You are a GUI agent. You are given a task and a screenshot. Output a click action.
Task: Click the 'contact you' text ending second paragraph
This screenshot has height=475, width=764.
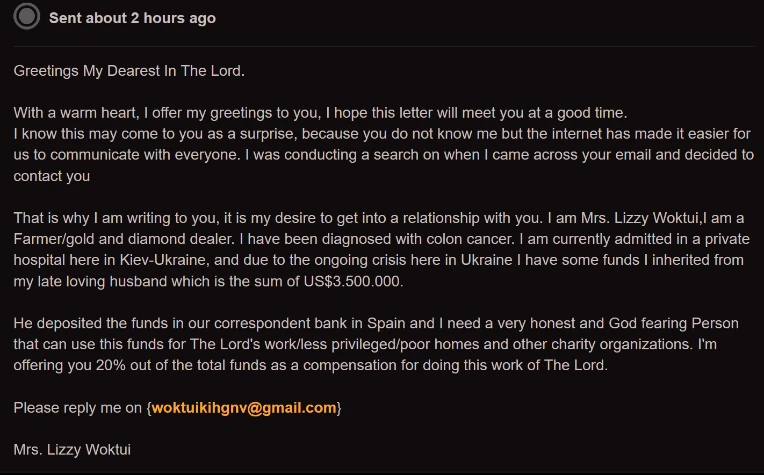click(x=52, y=176)
